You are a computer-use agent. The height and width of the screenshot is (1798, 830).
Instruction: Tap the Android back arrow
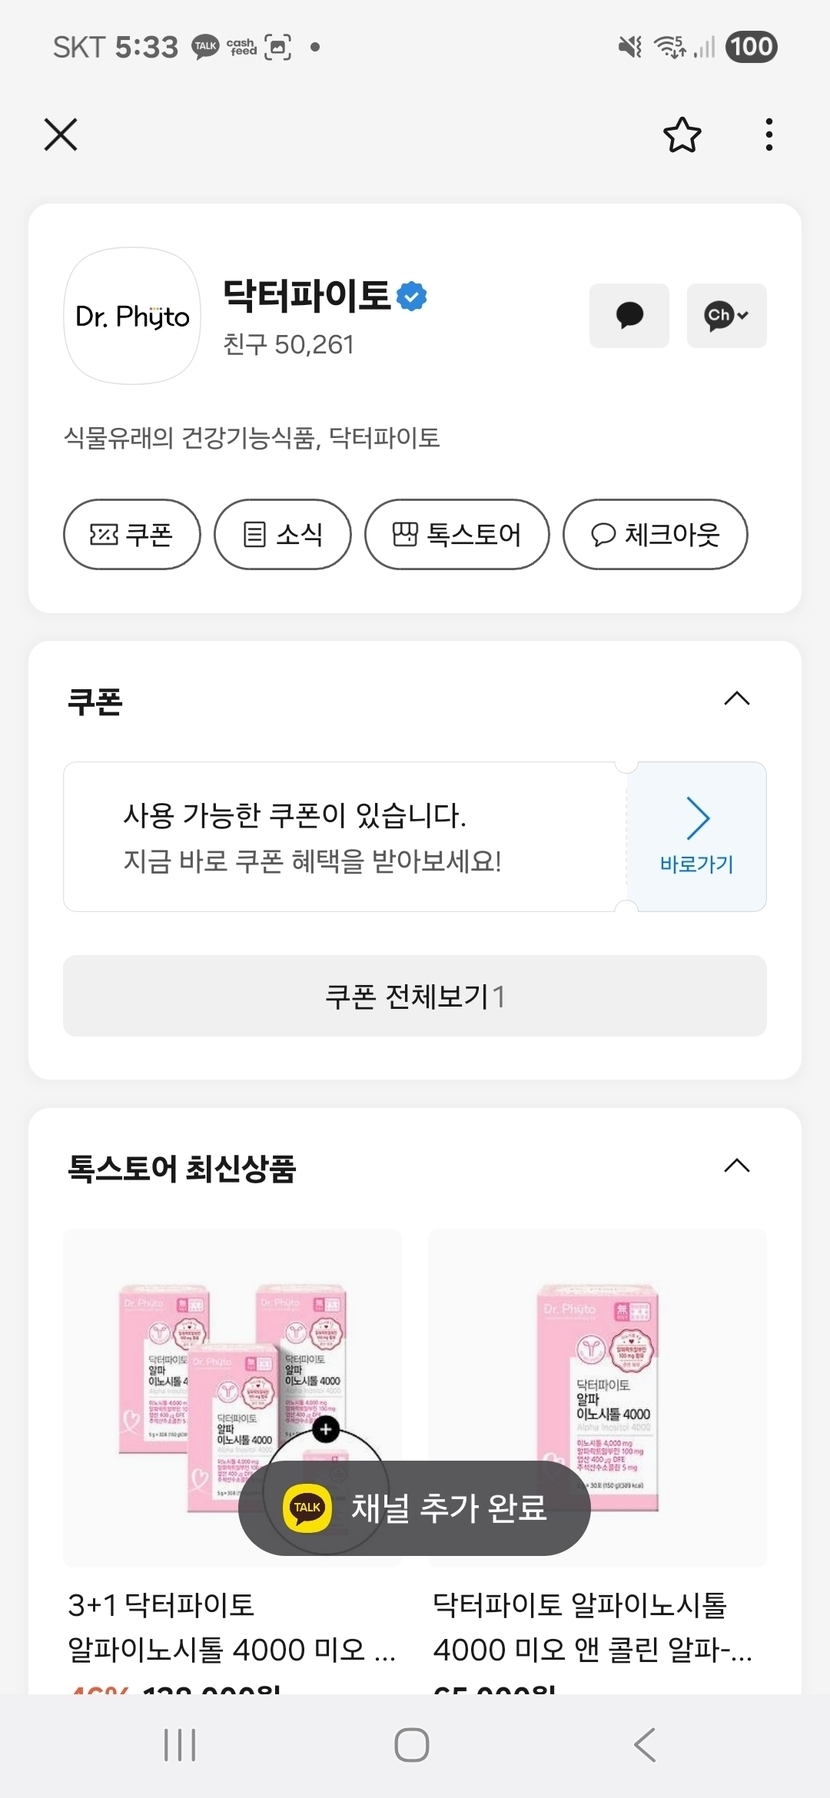pos(645,1745)
